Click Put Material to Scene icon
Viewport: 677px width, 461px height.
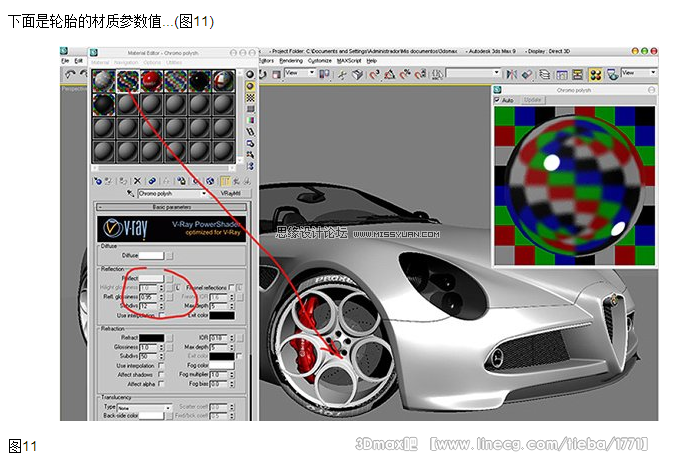click(109, 181)
